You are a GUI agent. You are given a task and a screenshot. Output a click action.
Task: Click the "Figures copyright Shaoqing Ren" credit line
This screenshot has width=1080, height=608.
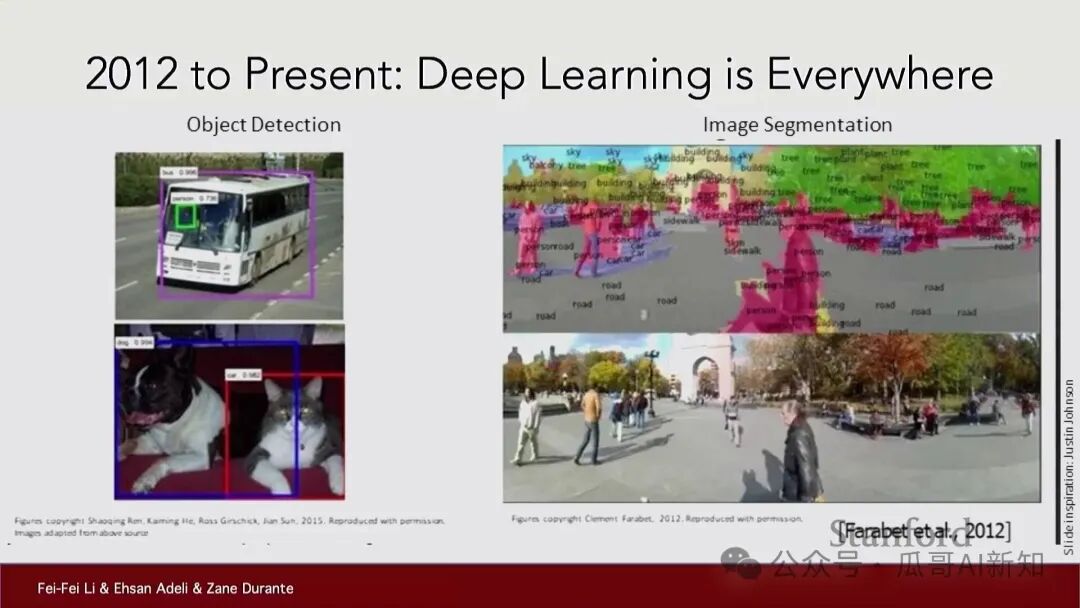click(x=229, y=521)
